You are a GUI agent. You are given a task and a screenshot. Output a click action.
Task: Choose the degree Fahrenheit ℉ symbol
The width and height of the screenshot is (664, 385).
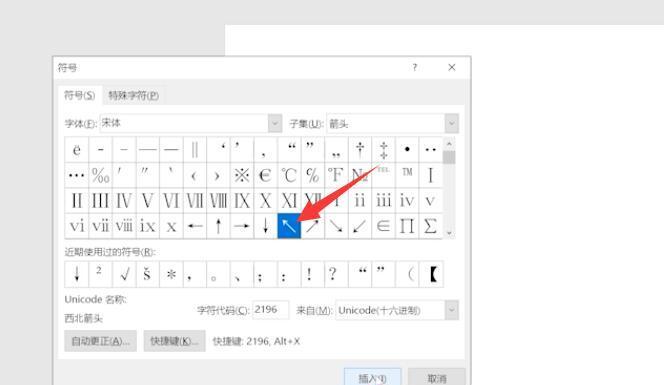click(336, 175)
